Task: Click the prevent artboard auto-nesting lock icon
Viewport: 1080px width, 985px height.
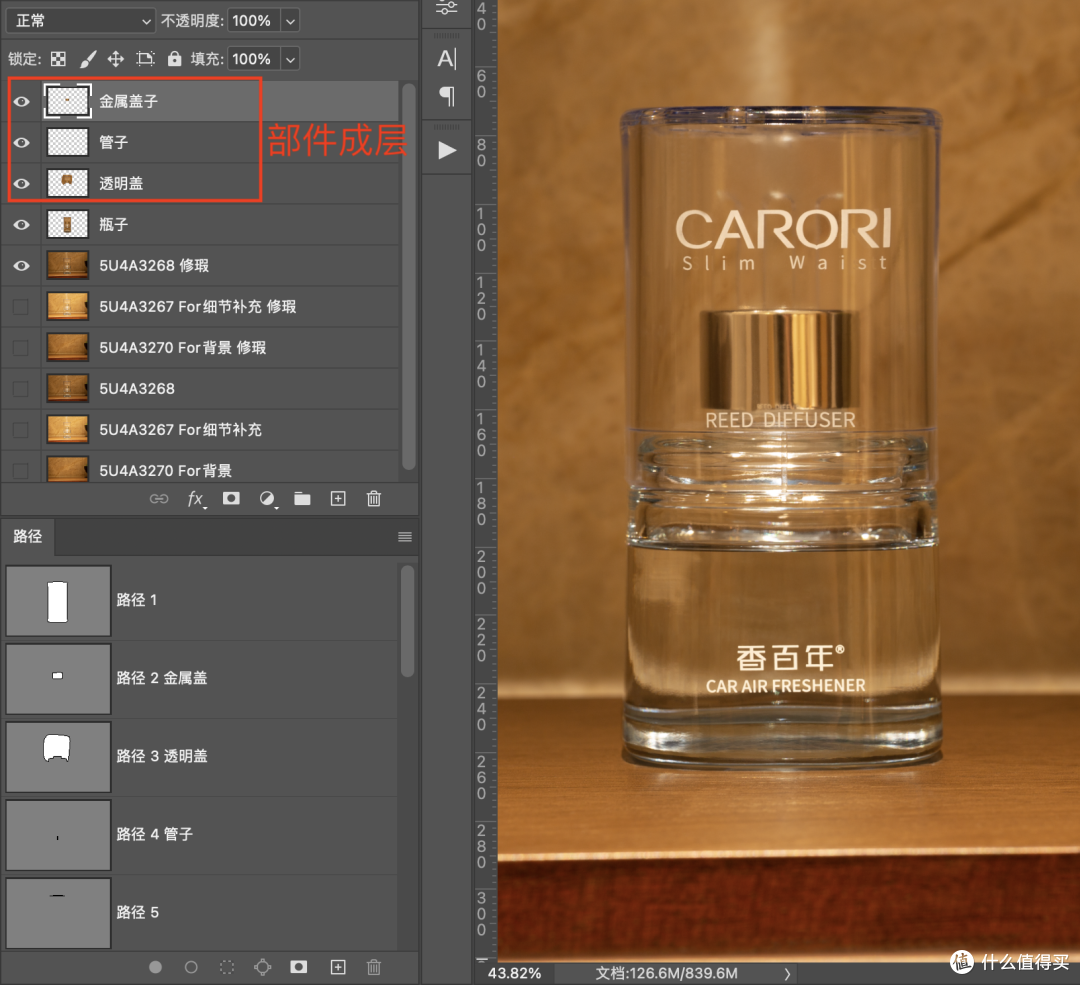Action: click(145, 59)
